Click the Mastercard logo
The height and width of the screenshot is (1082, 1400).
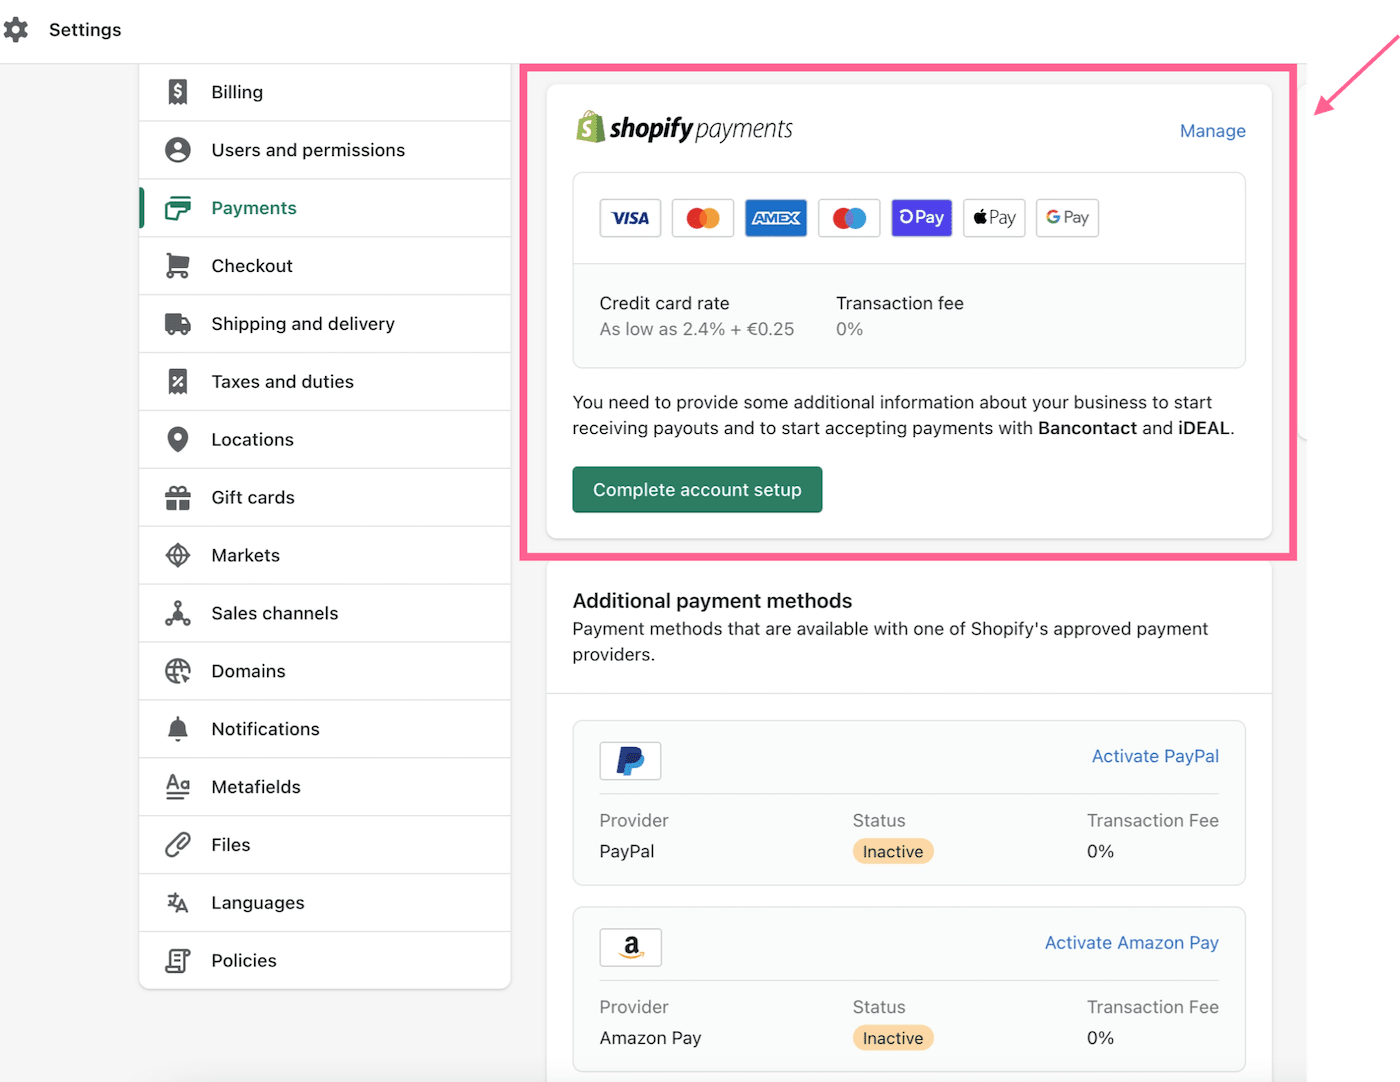click(x=703, y=218)
